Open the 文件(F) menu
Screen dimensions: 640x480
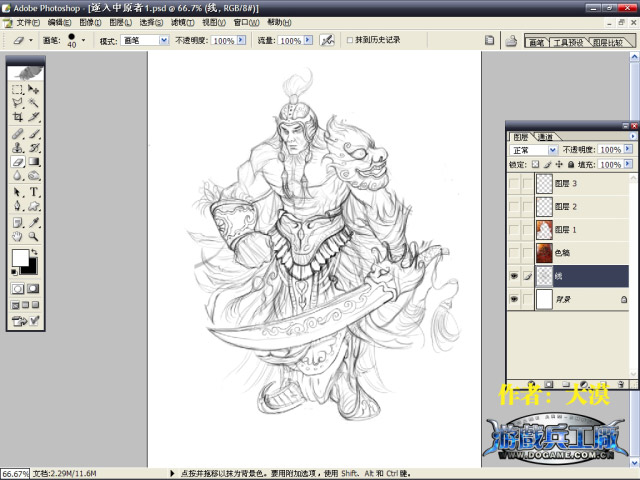point(28,22)
